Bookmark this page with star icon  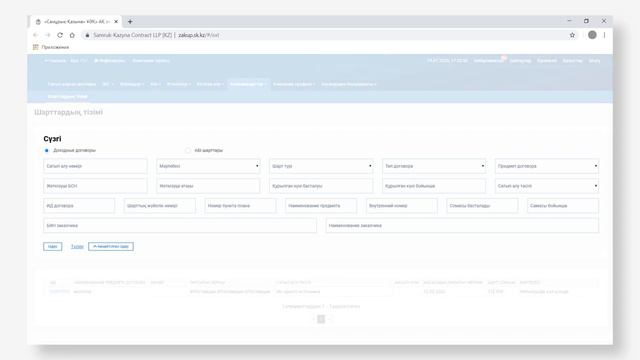click(572, 35)
